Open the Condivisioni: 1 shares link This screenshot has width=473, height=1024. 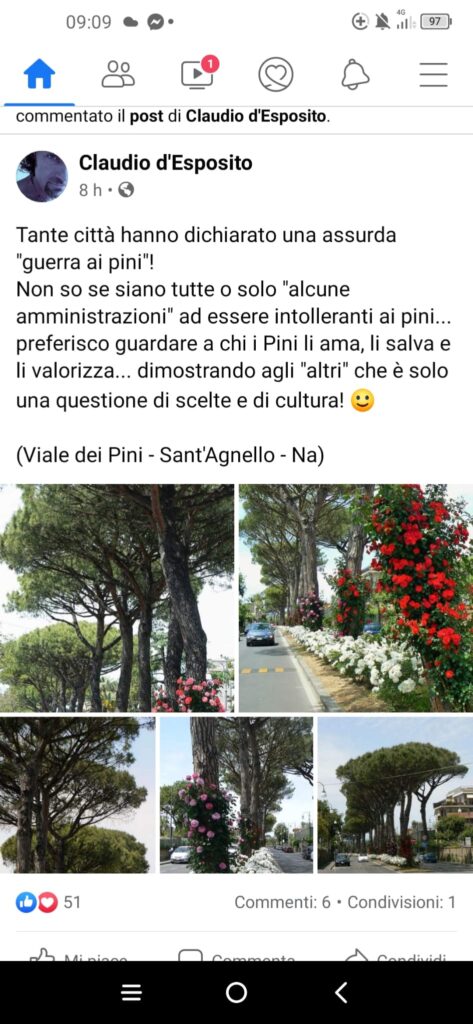(x=402, y=903)
